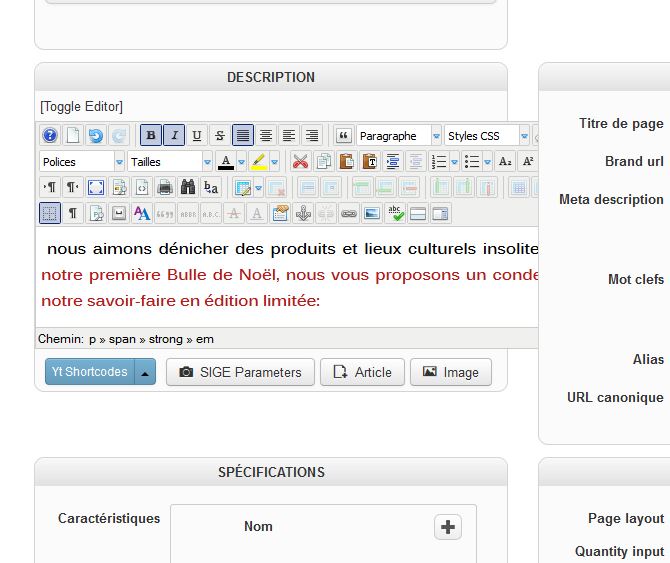The width and height of the screenshot is (670, 563).
Task: Apply the yellow highlight color
Action: point(259,162)
